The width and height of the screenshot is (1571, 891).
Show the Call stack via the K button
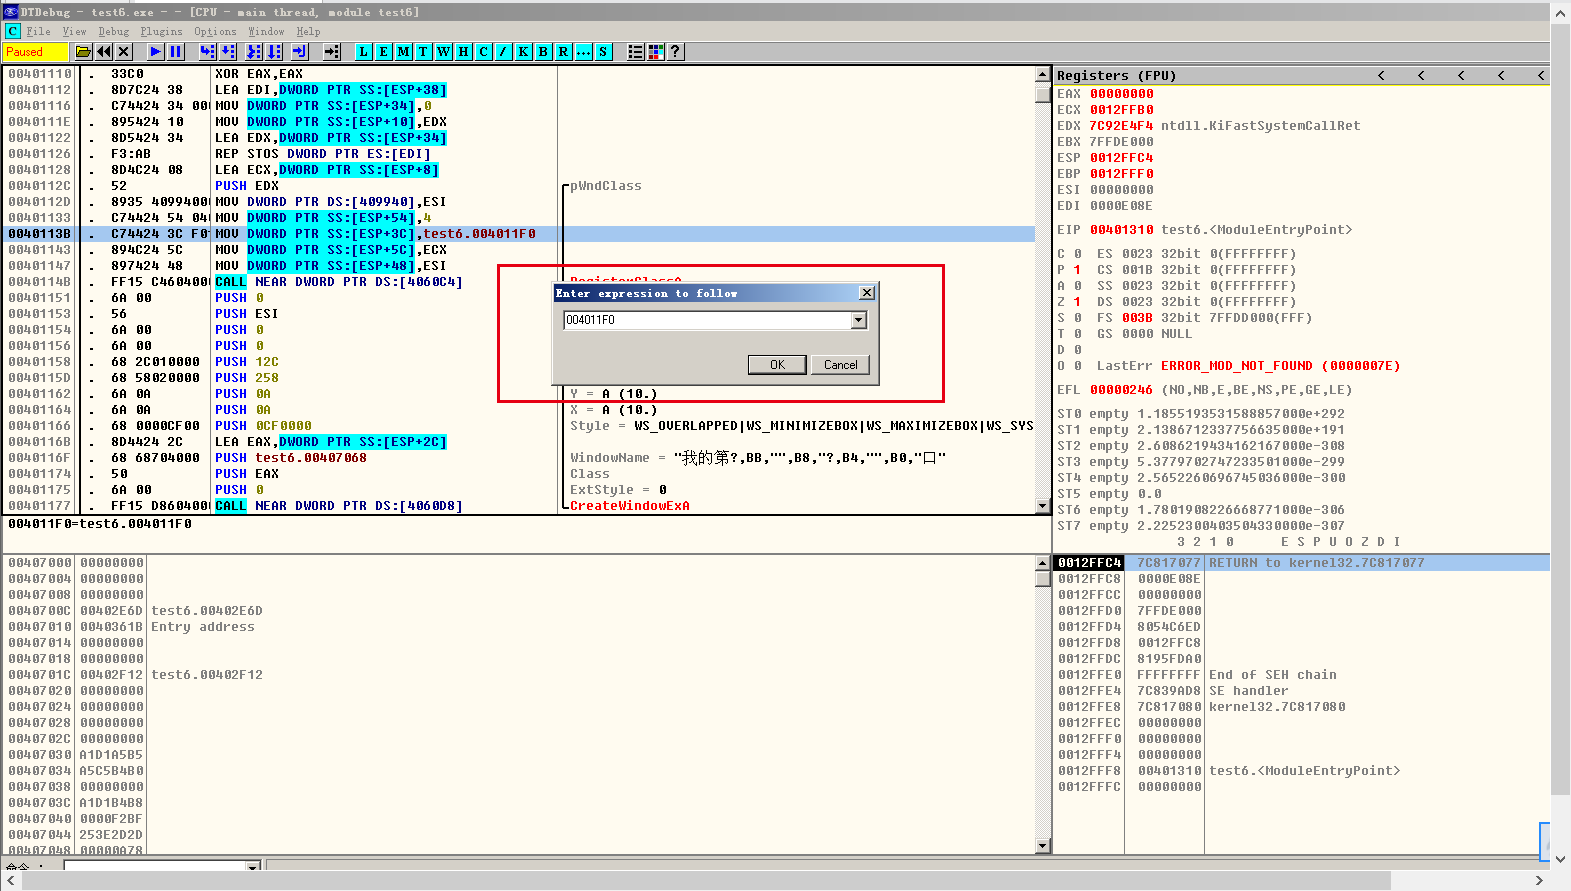click(x=524, y=52)
